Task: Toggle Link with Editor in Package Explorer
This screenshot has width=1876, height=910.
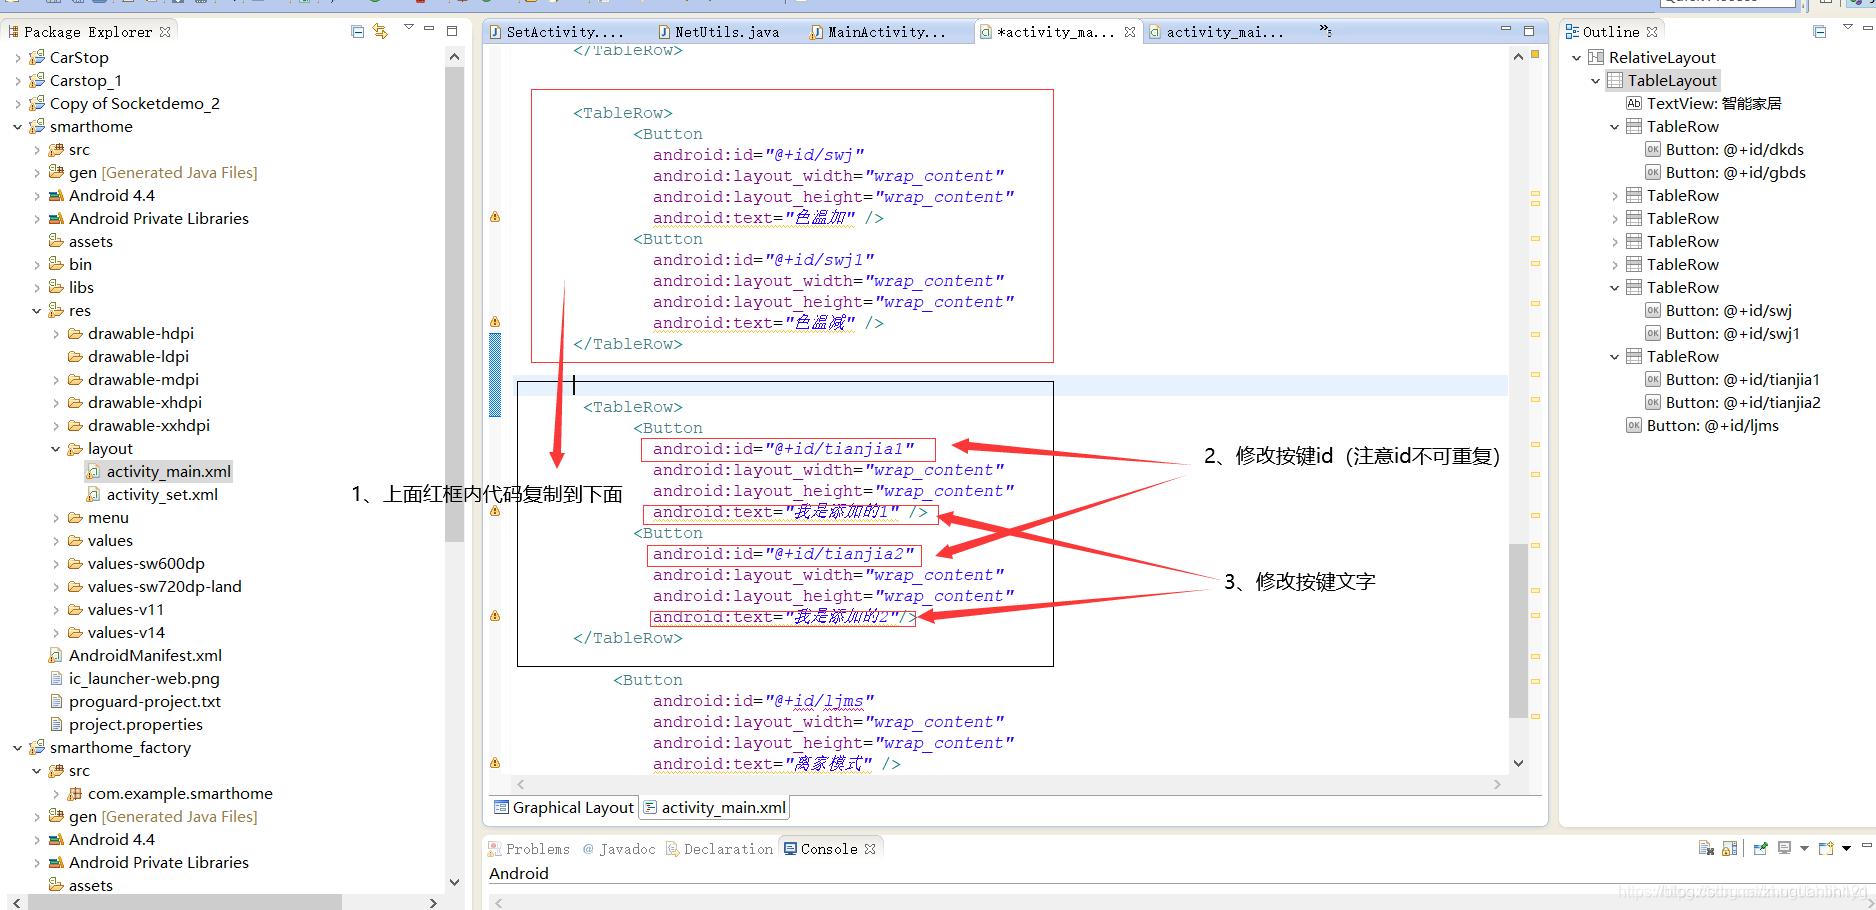Action: point(380,32)
